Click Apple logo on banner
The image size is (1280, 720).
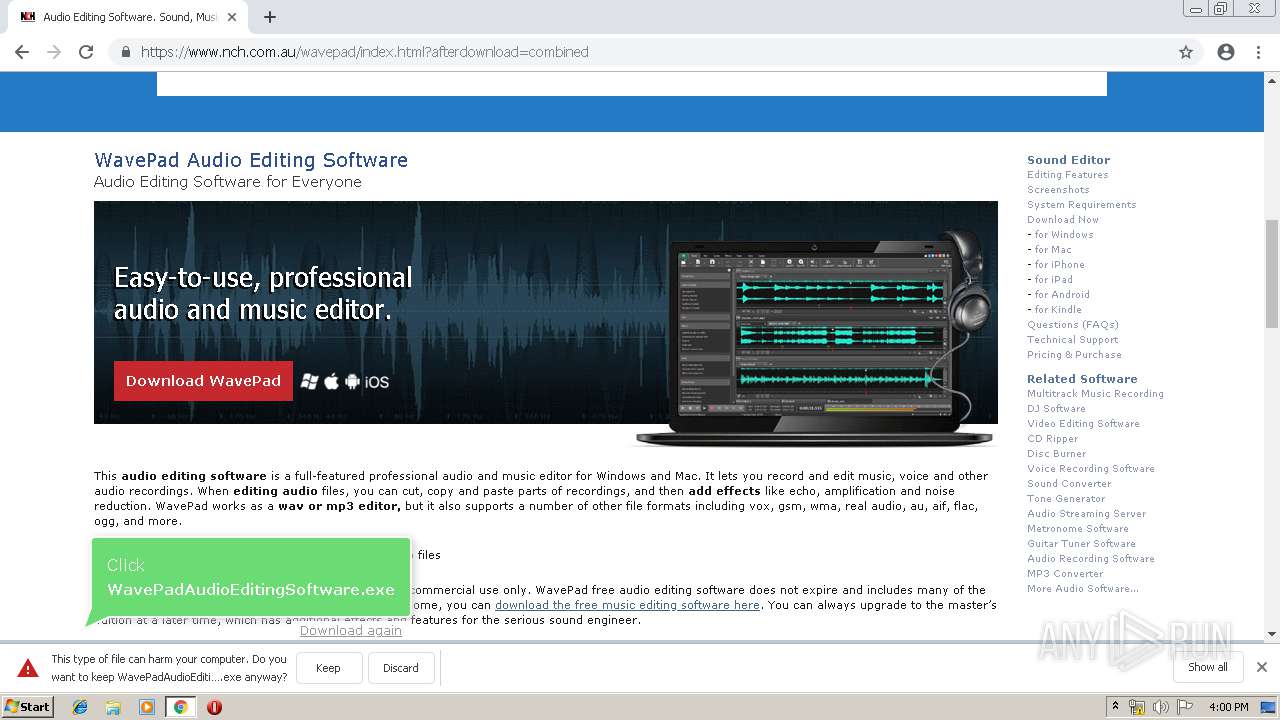[331, 381]
